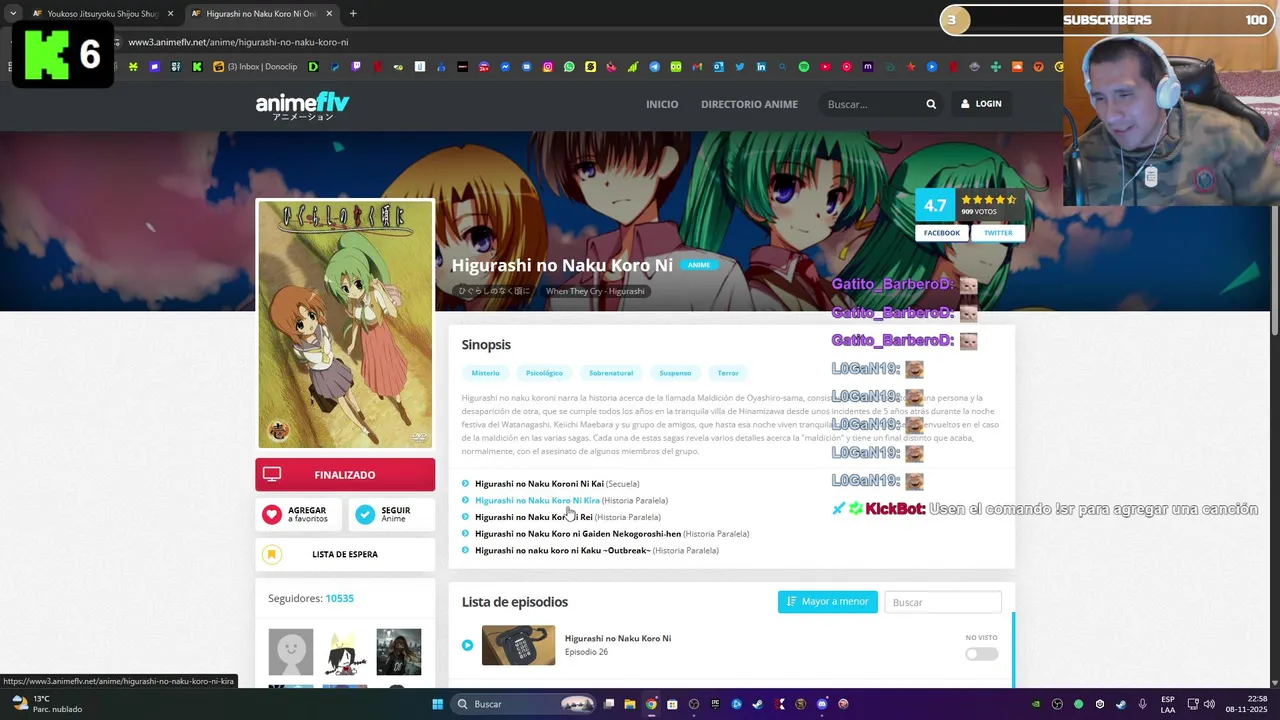Click the Psicológico genre tag
1280x720 pixels.
click(x=544, y=373)
